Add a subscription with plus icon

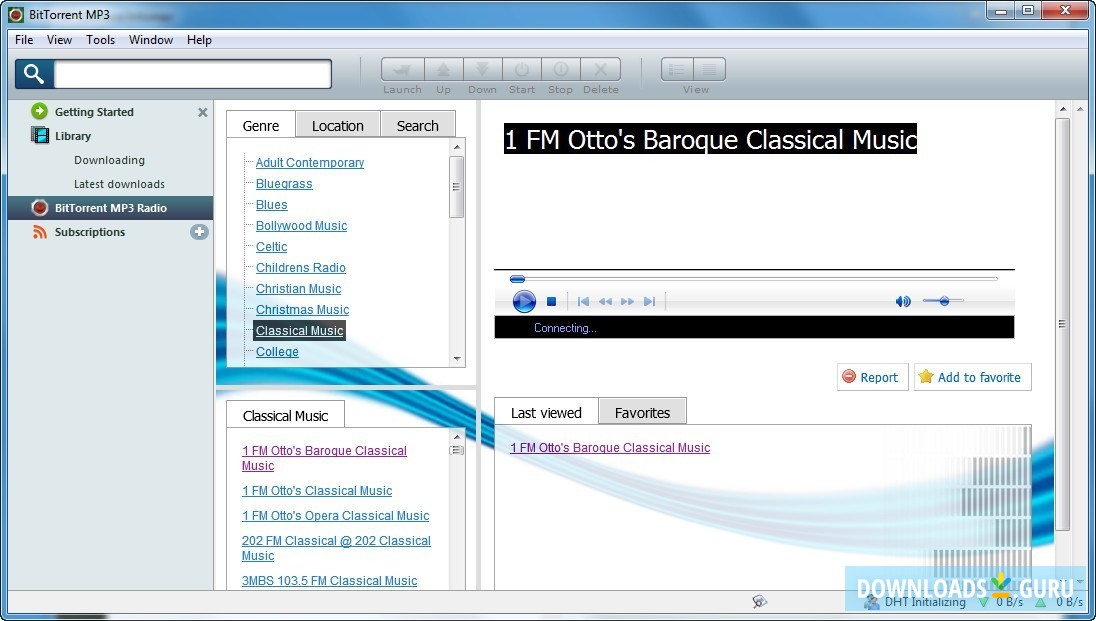click(199, 231)
